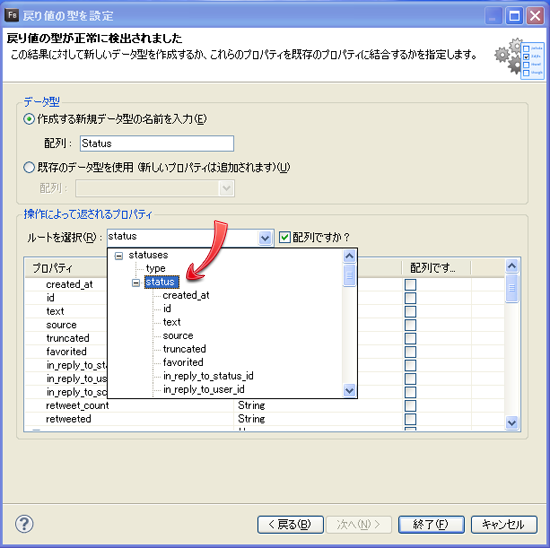Viewport: 550px width, 548px height.
Task: Select the use existing data type radio button
Action: coord(29,167)
